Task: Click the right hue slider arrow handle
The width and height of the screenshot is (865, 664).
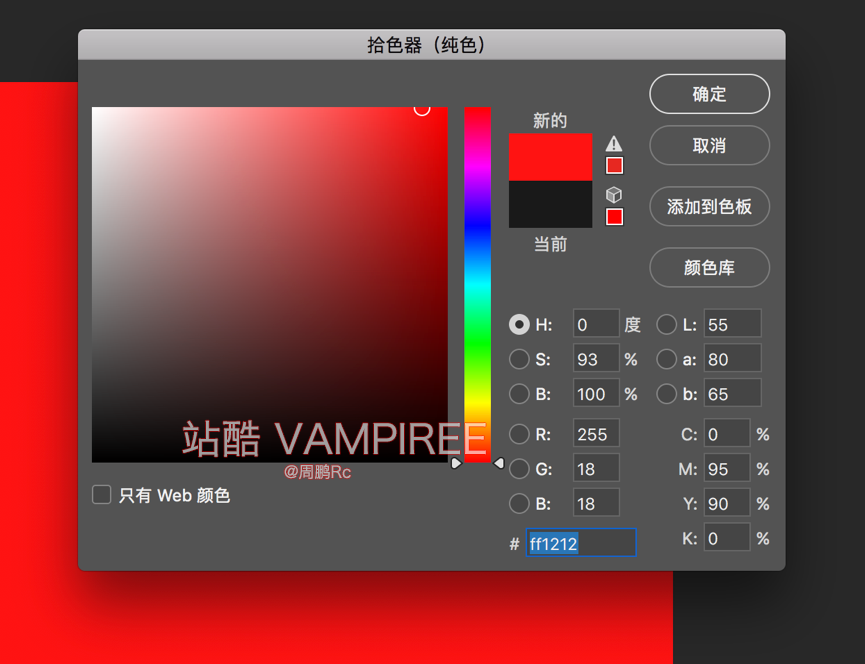Action: (499, 463)
